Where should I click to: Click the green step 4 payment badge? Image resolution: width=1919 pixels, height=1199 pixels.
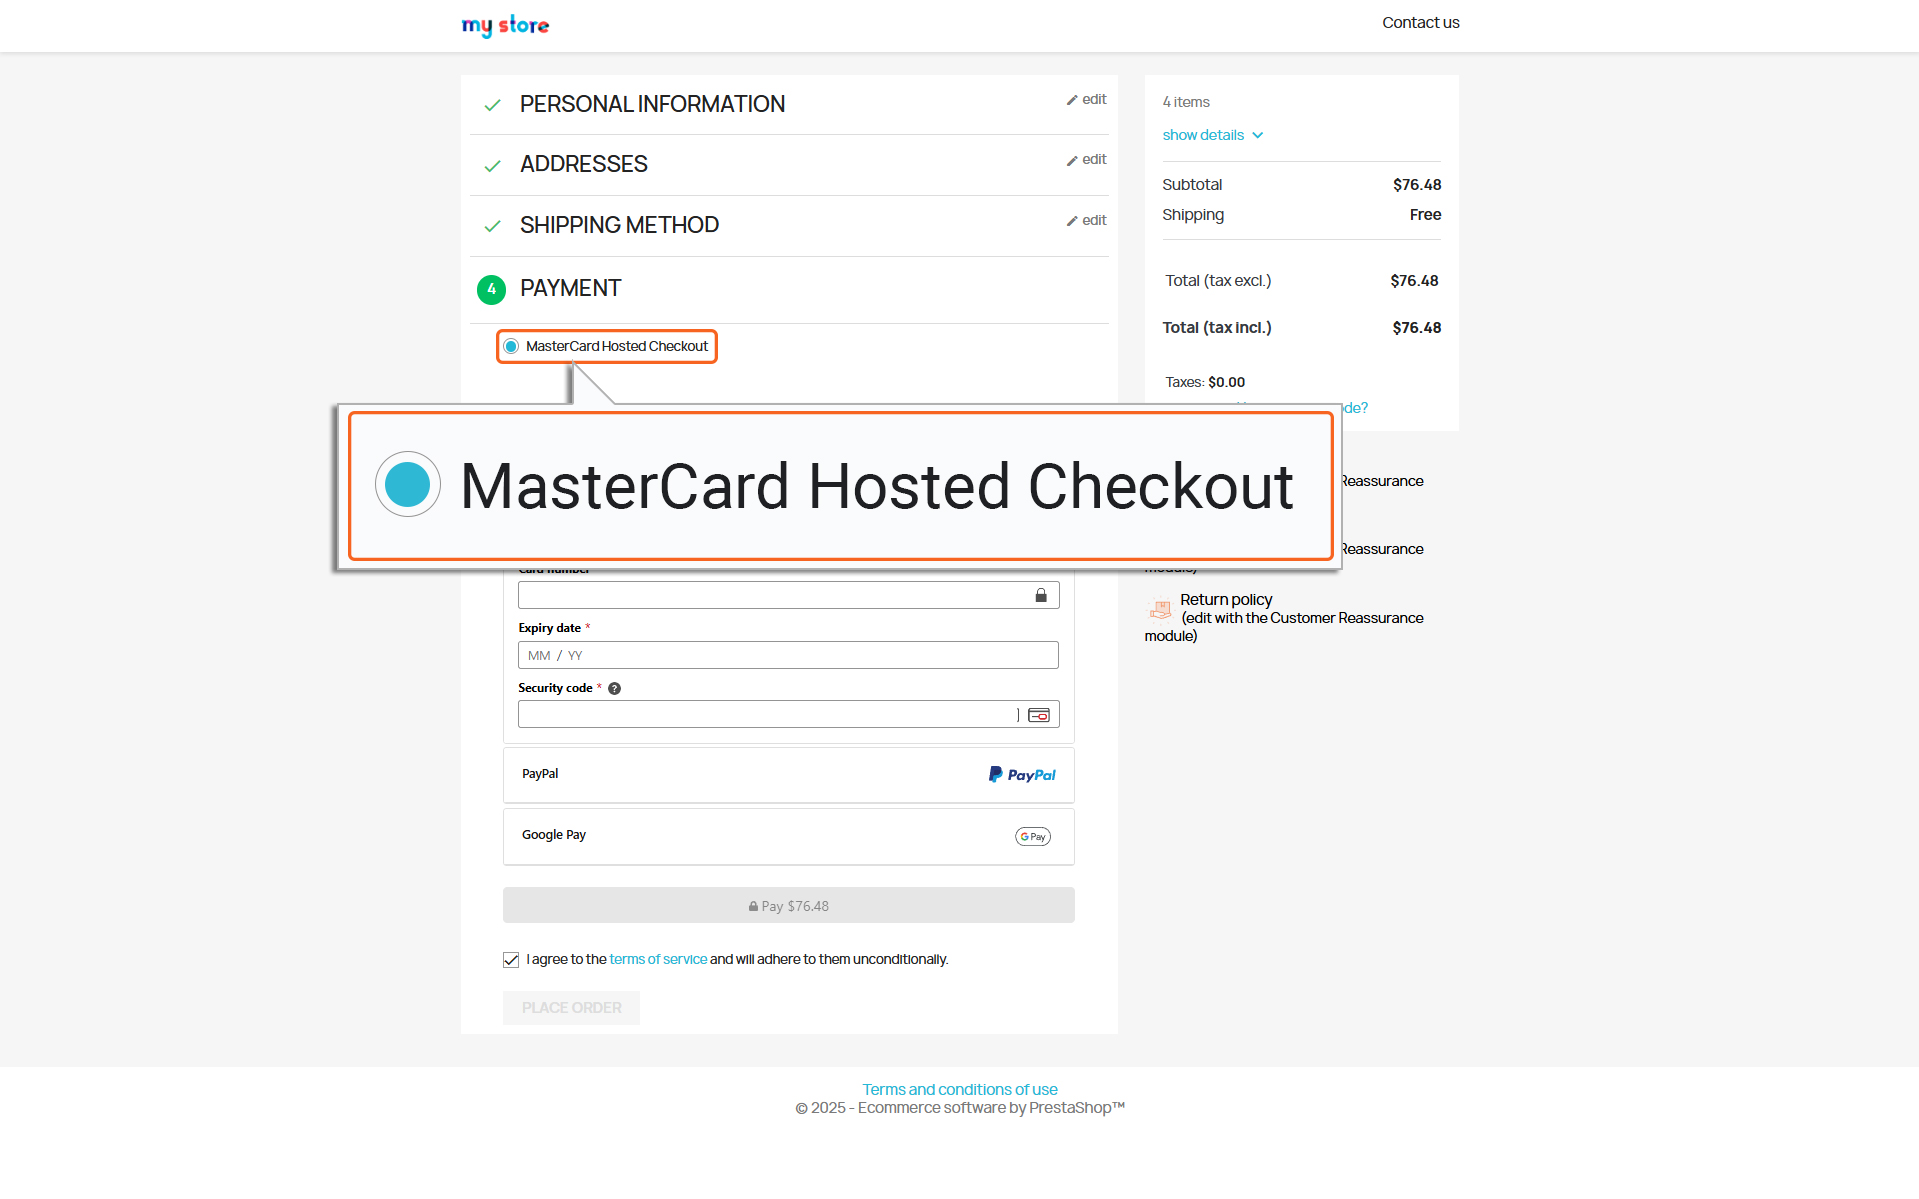pyautogui.click(x=491, y=289)
